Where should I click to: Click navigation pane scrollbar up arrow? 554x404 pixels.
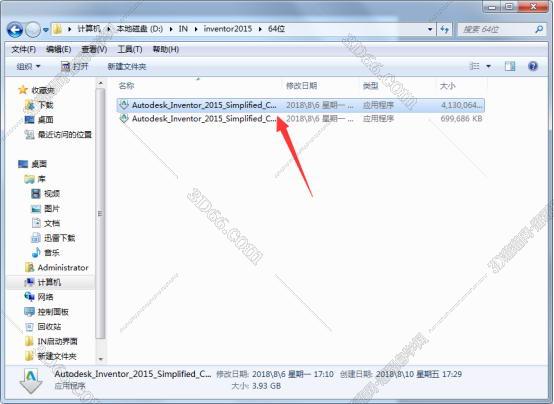(x=101, y=83)
